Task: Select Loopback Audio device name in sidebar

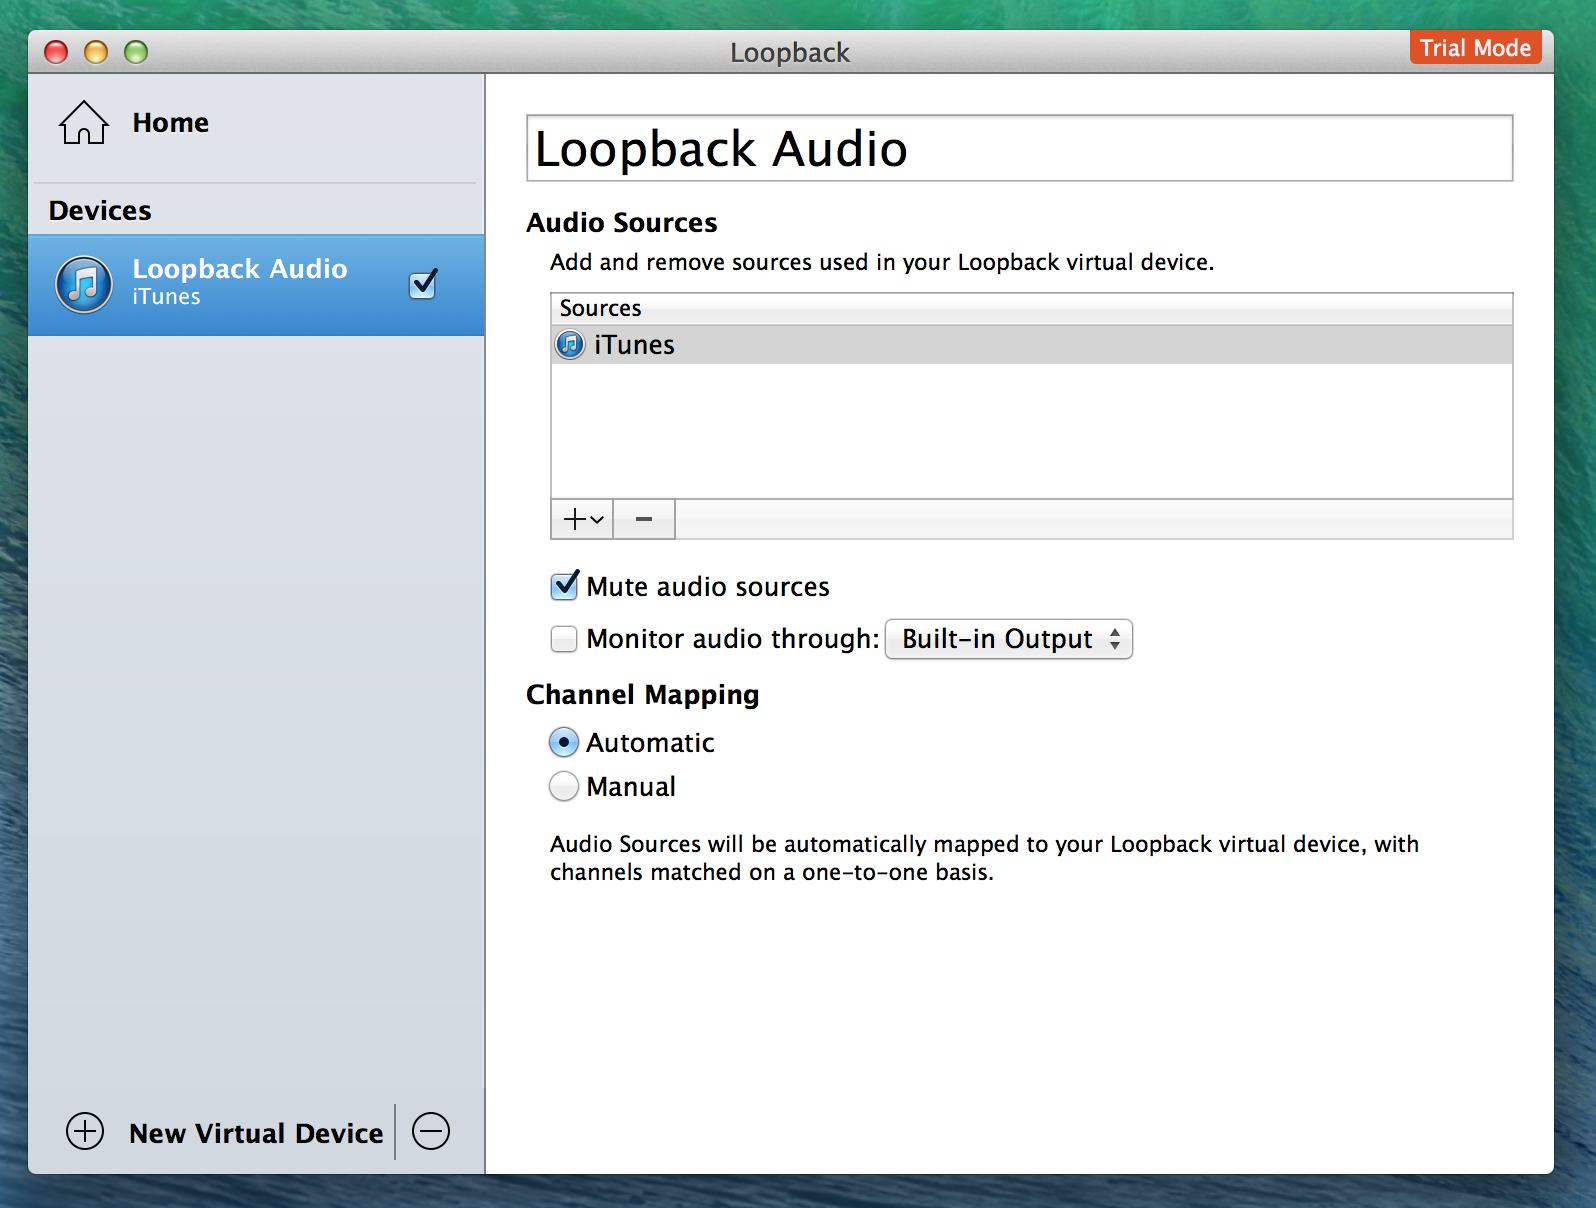Action: tap(240, 269)
